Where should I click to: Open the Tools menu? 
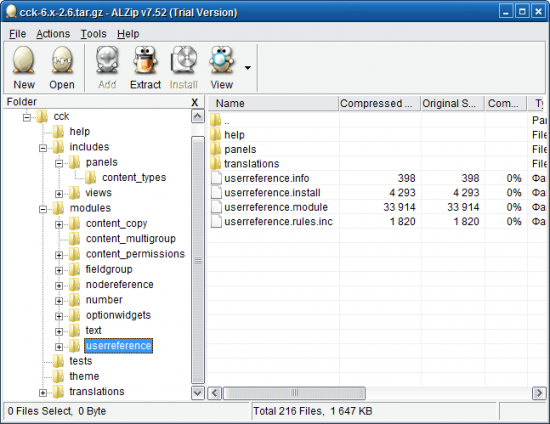point(93,34)
